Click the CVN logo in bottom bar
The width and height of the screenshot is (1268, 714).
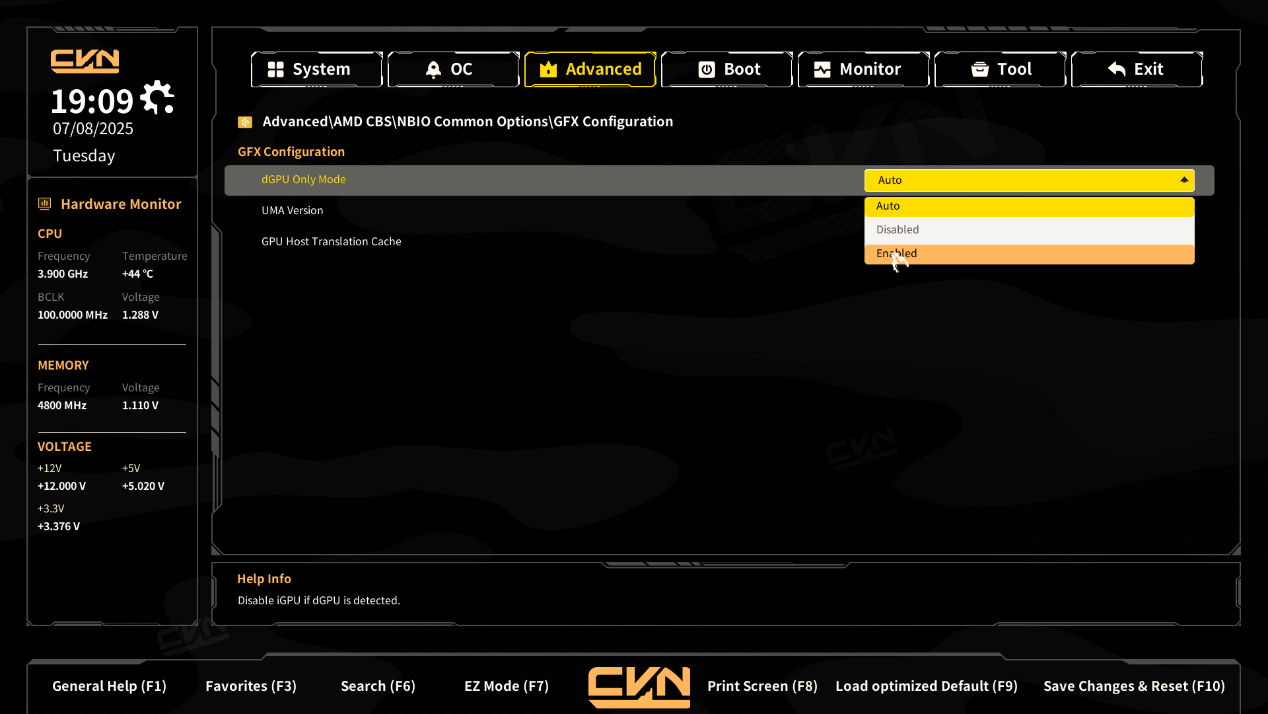639,687
